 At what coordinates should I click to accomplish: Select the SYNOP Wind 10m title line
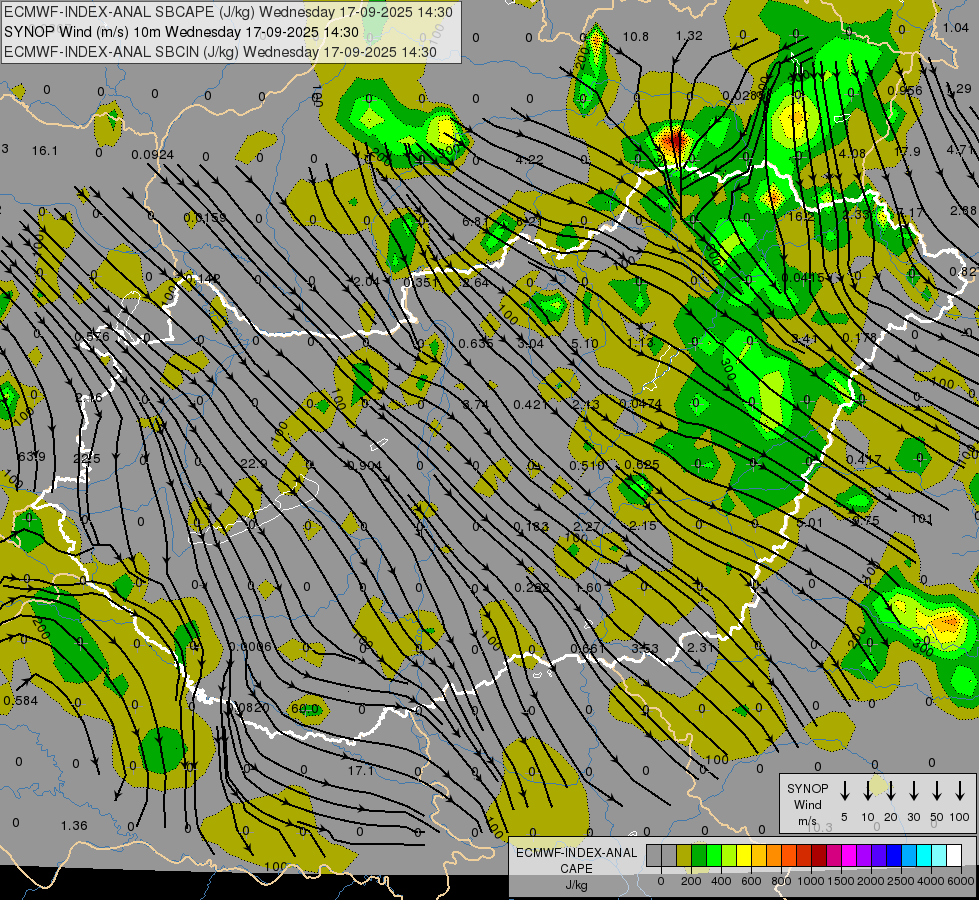click(x=181, y=32)
